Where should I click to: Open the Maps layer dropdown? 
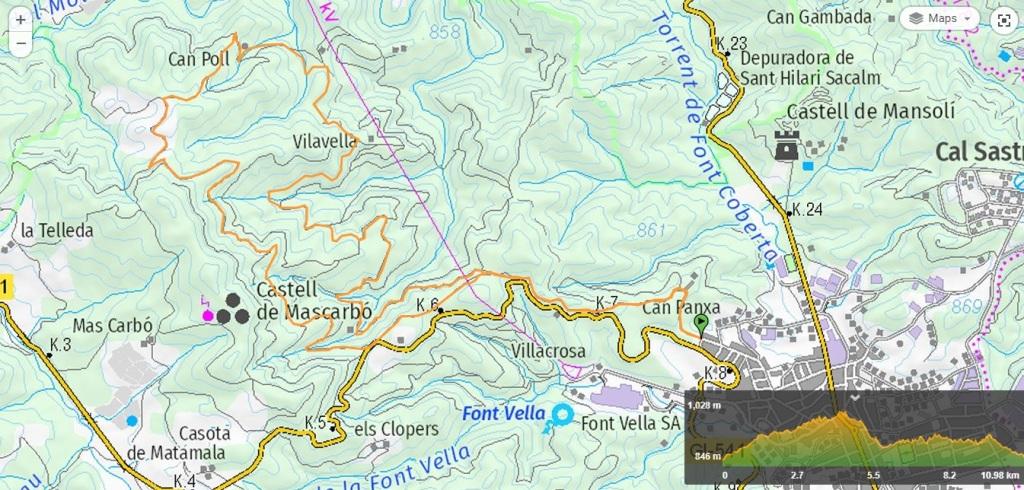coord(939,18)
